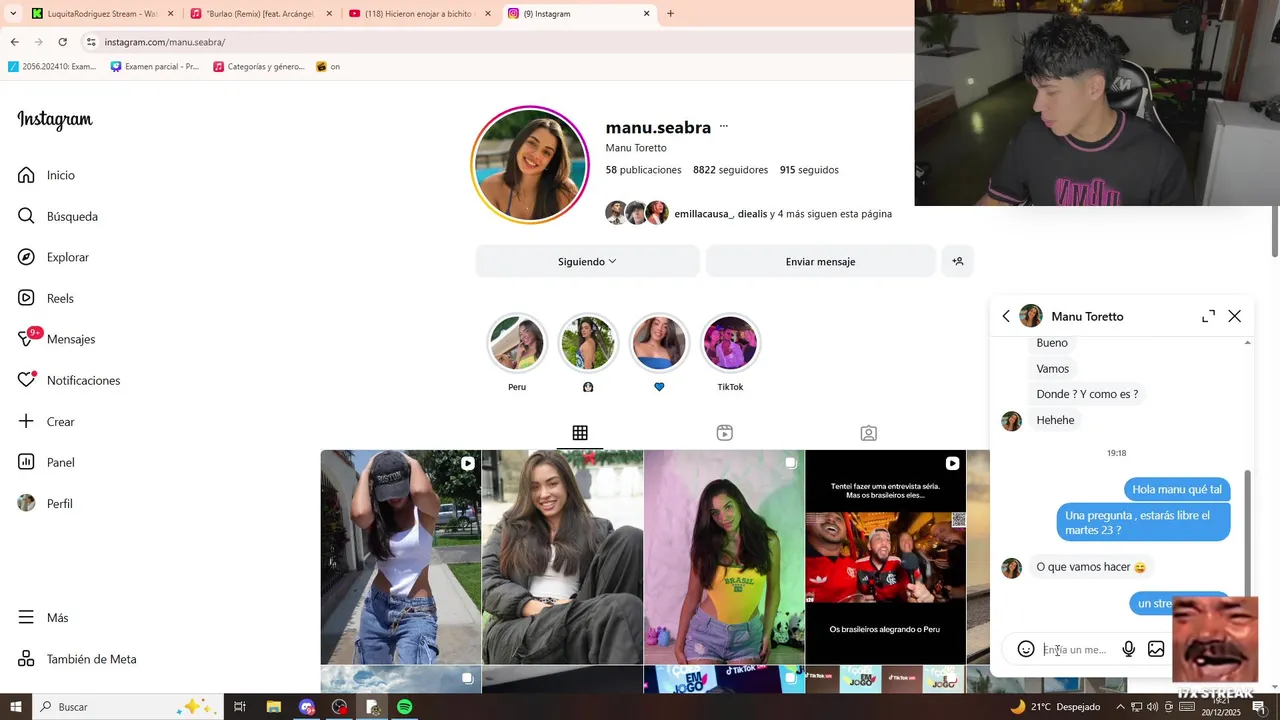This screenshot has width=1280, height=720.
Task: Open Task View on the taskbar
Action: point(240,707)
